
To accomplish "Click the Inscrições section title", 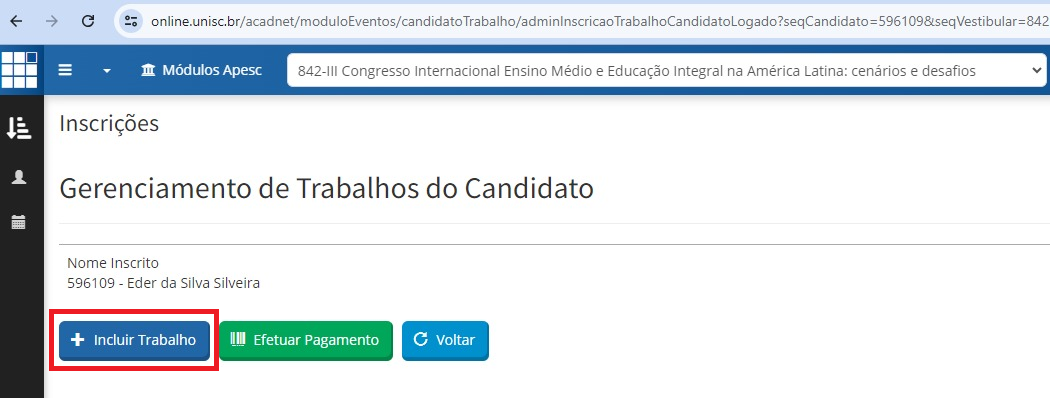I will (109, 124).
